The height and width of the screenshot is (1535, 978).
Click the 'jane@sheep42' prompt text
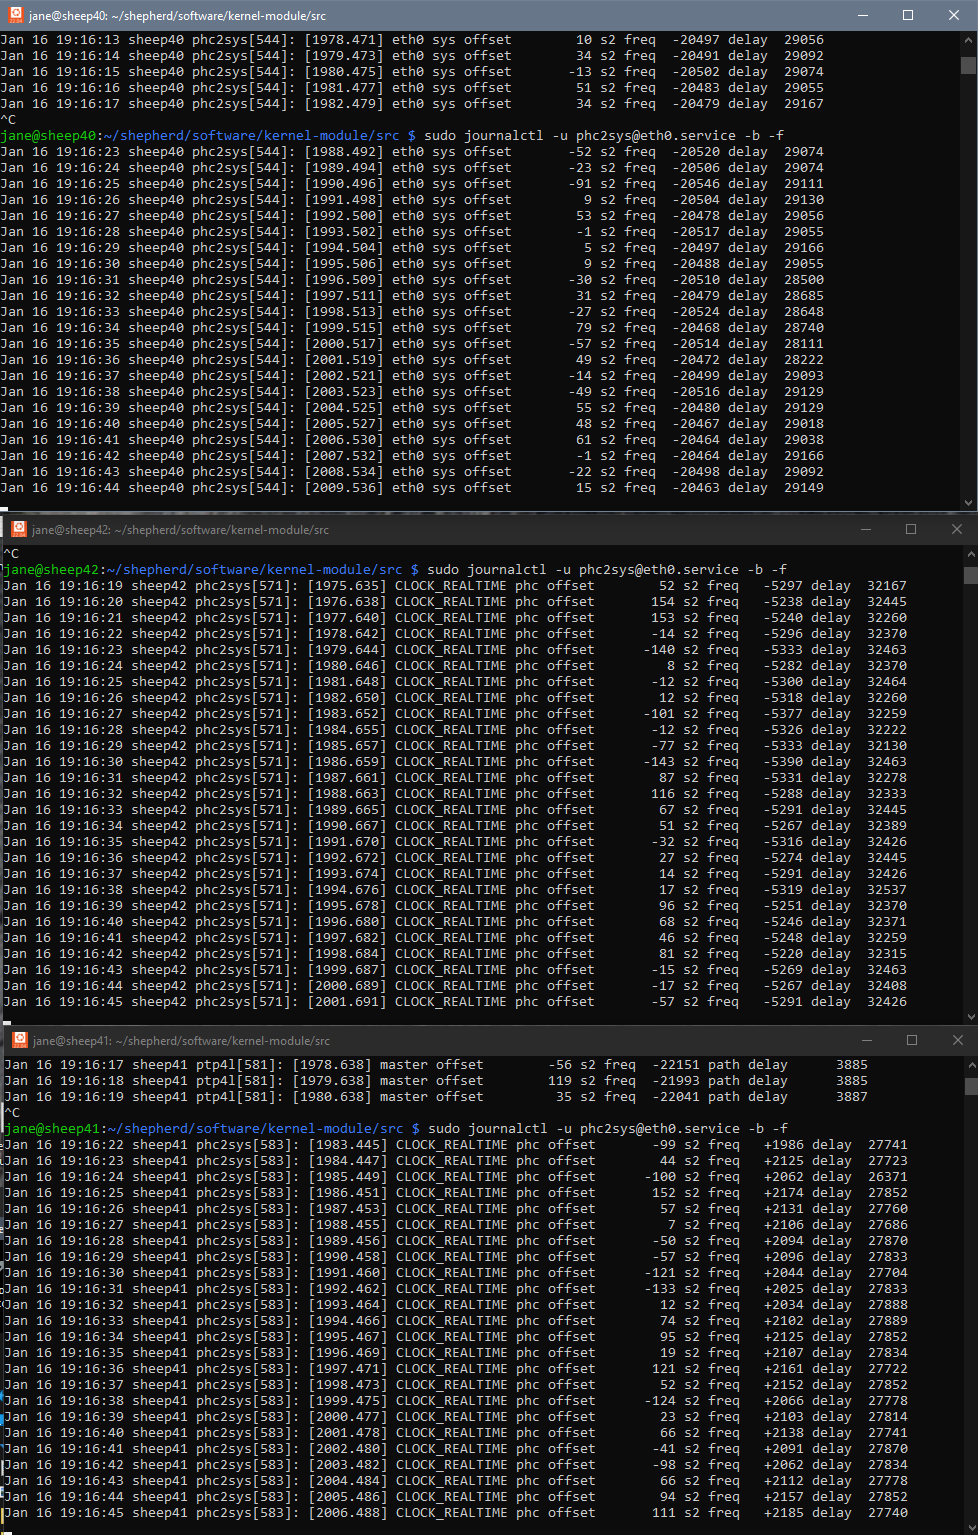(x=51, y=570)
